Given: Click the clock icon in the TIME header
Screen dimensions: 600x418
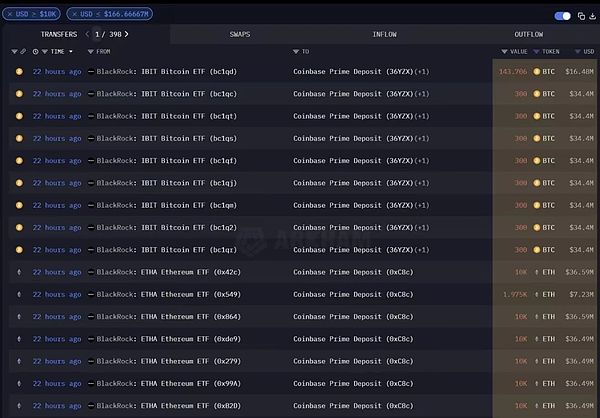Looking at the screenshot, I should point(36,51).
